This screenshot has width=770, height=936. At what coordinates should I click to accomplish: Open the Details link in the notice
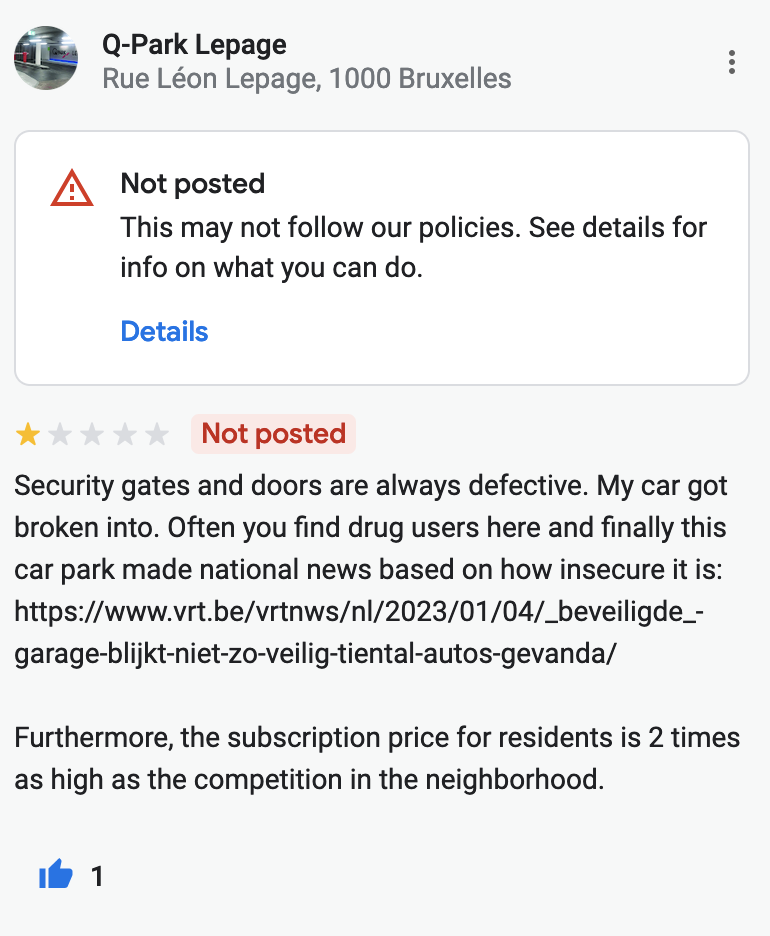point(164,332)
